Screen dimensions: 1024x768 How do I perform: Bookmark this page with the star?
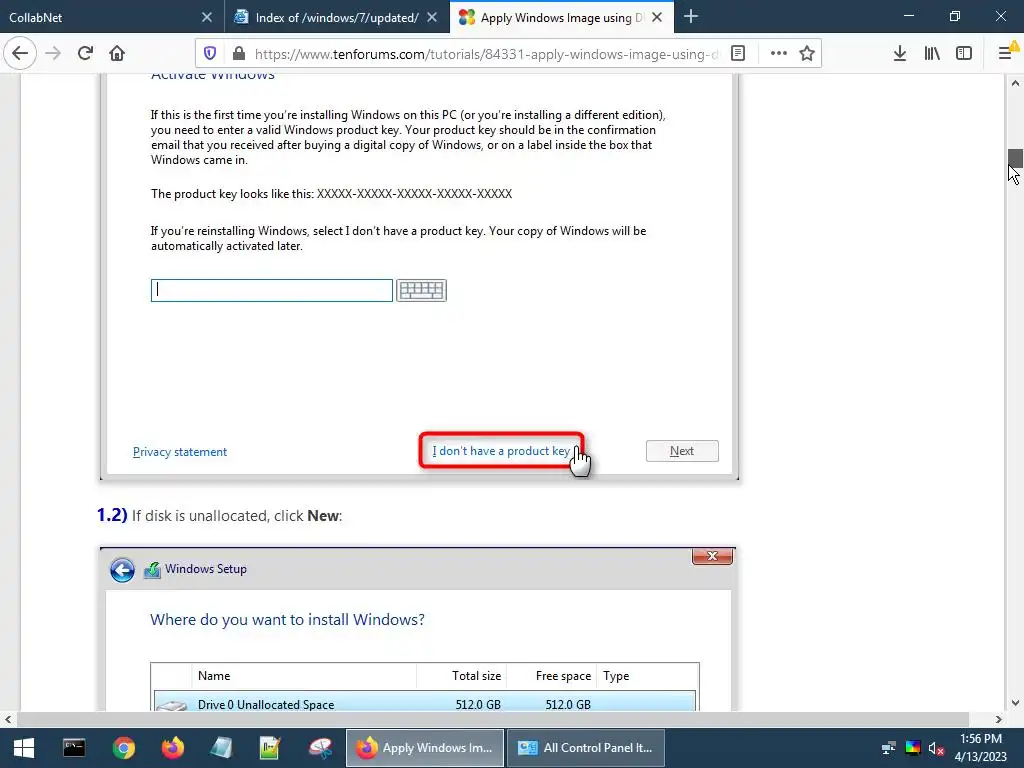click(807, 54)
